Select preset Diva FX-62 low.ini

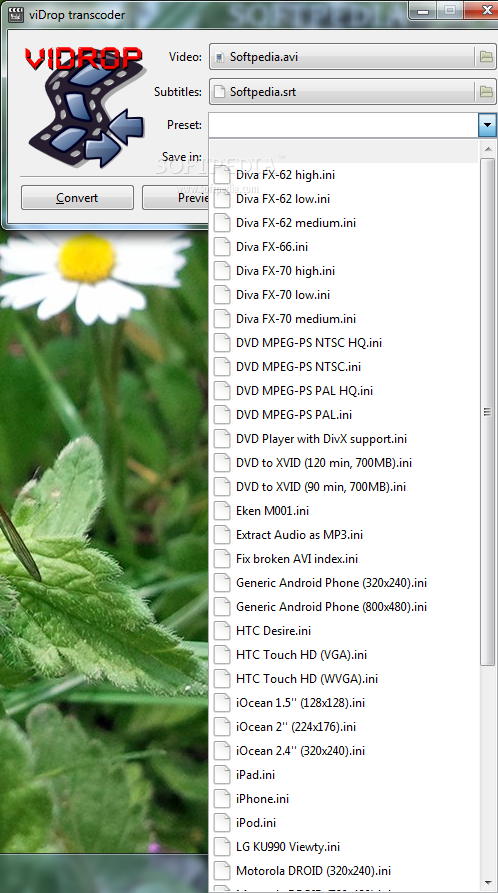click(x=344, y=199)
